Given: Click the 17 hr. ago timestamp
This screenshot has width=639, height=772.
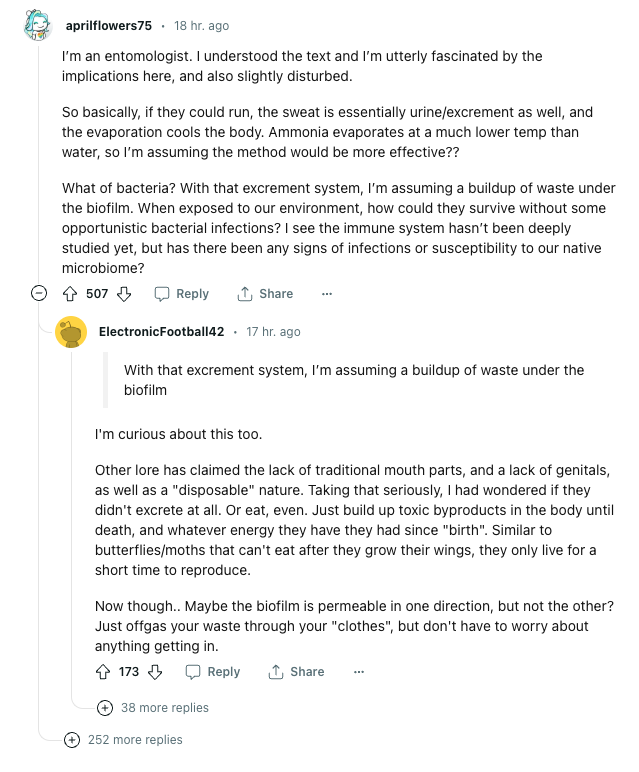Looking at the screenshot, I should (x=273, y=332).
